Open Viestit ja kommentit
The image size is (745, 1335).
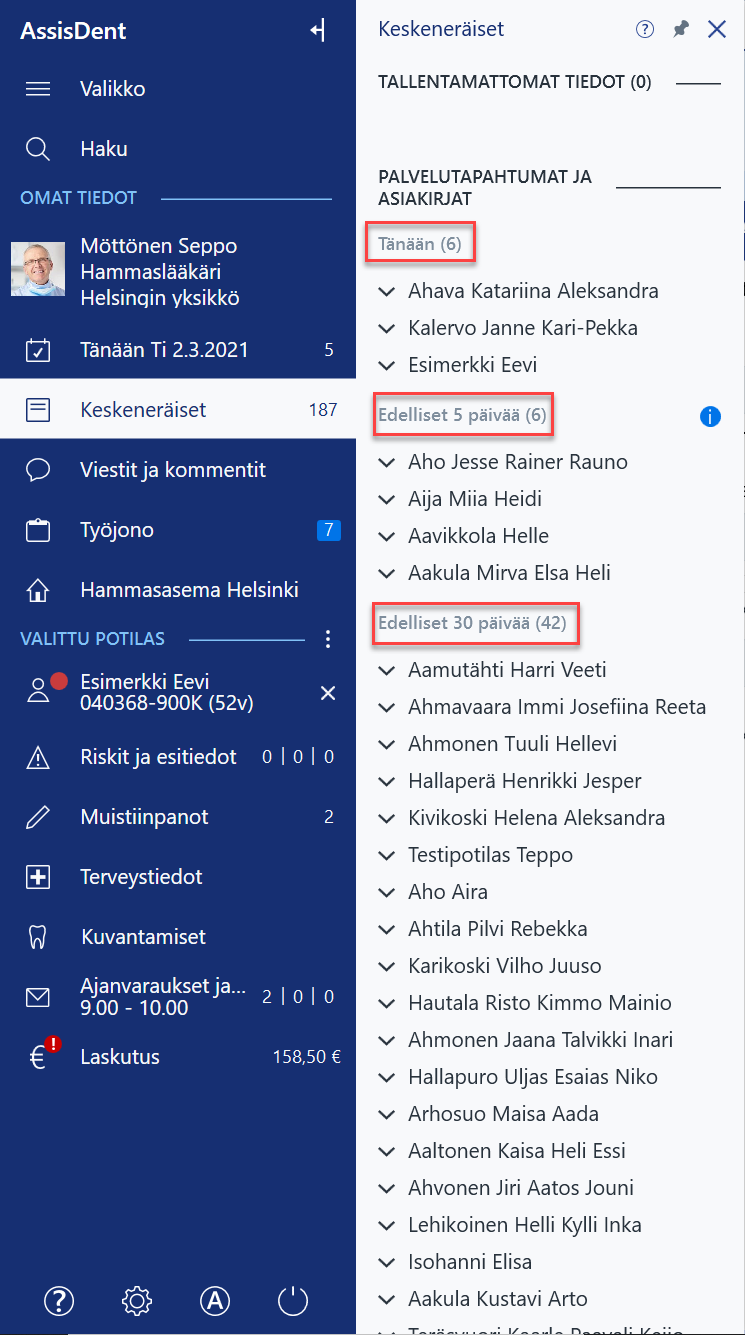(x=178, y=470)
